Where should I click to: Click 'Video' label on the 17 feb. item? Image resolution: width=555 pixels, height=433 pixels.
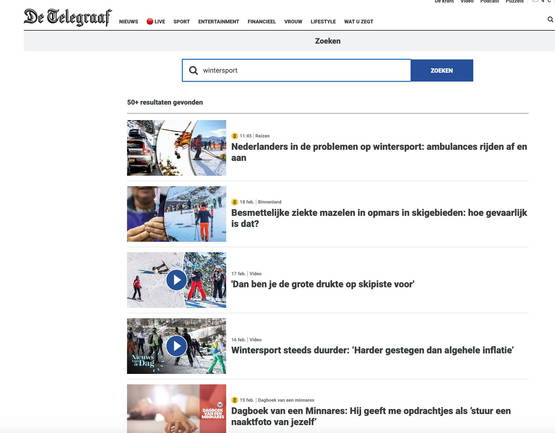(256, 274)
